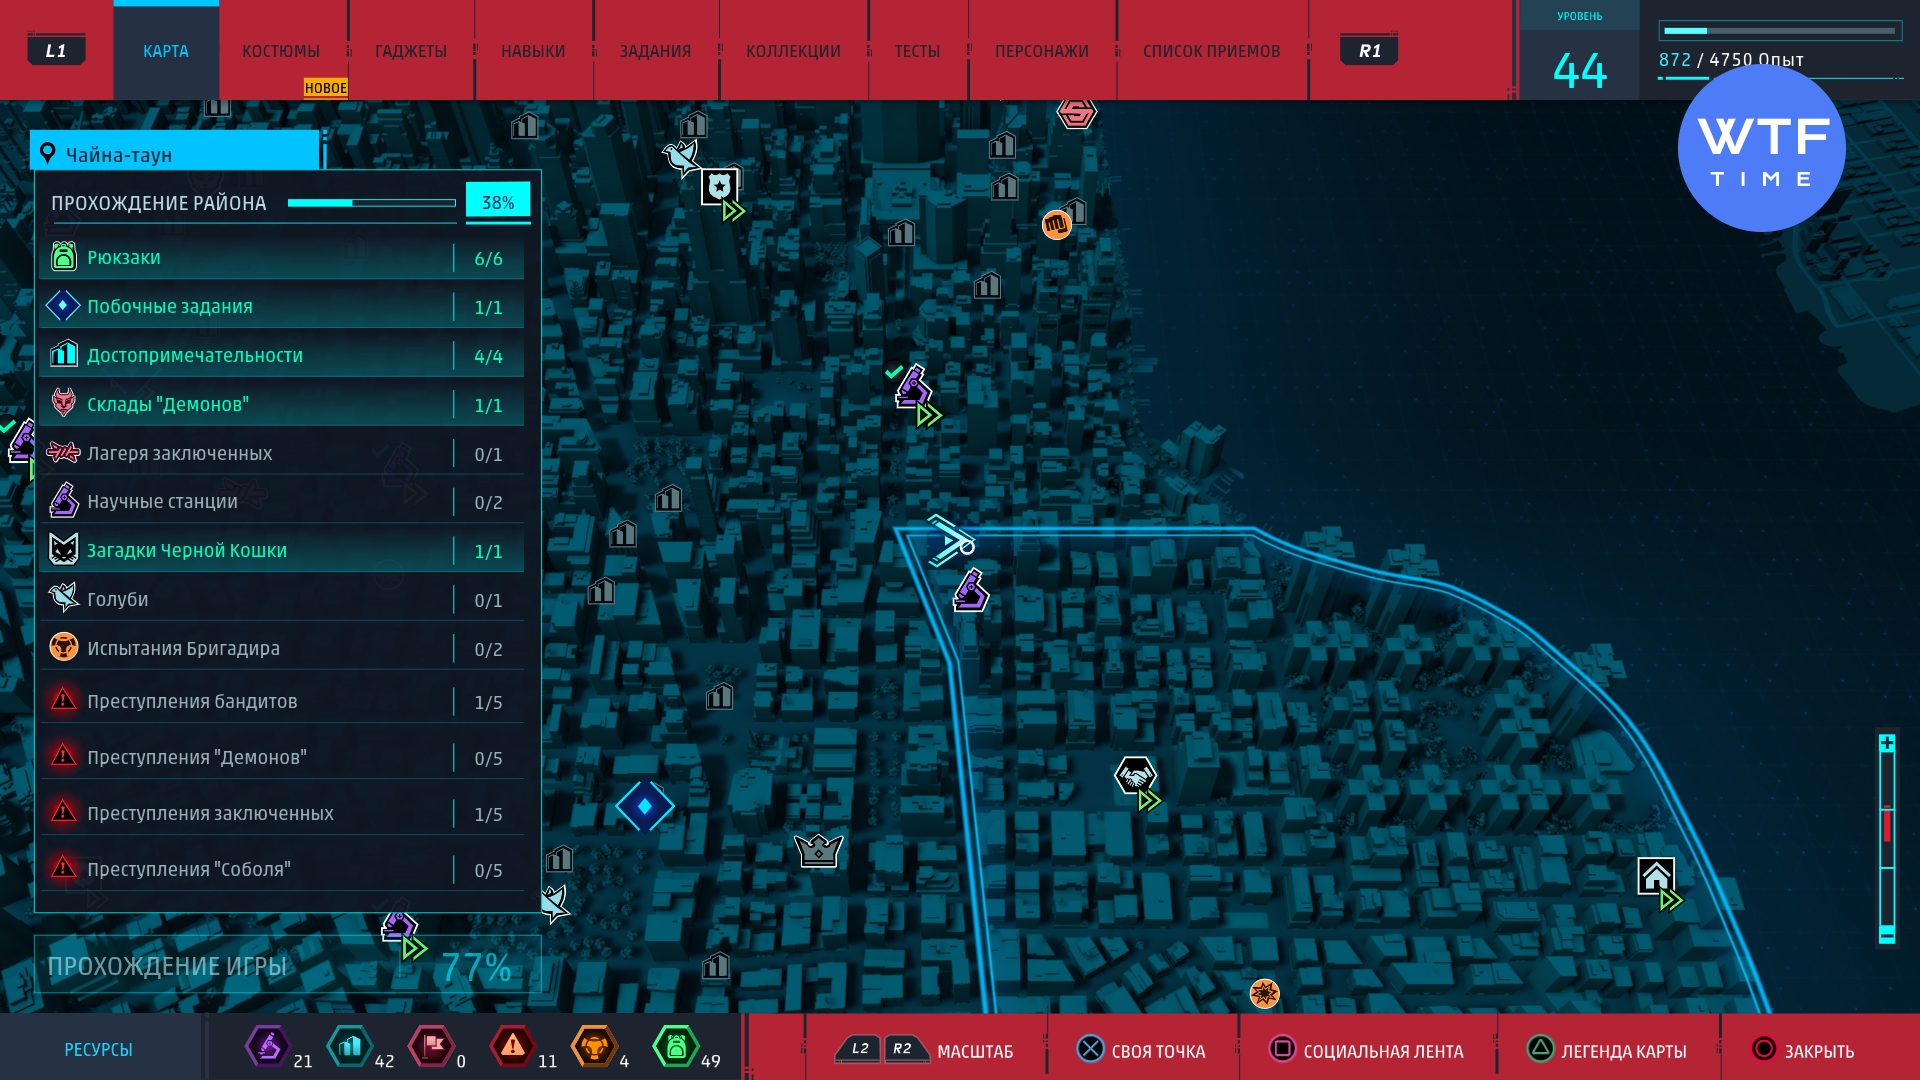Switch to the Навыки tab
Screen dimensions: 1920x1080
coord(533,51)
